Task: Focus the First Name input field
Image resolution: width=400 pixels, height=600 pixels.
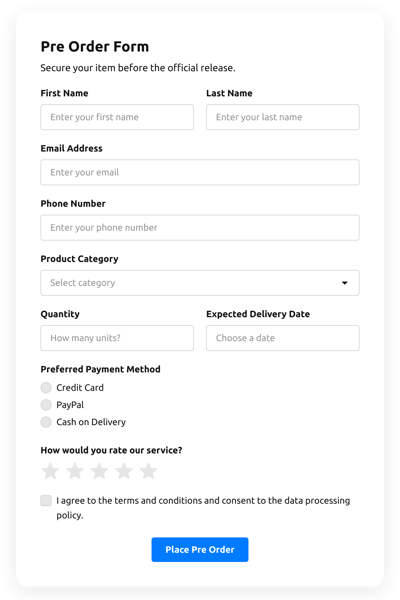Action: pyautogui.click(x=117, y=117)
